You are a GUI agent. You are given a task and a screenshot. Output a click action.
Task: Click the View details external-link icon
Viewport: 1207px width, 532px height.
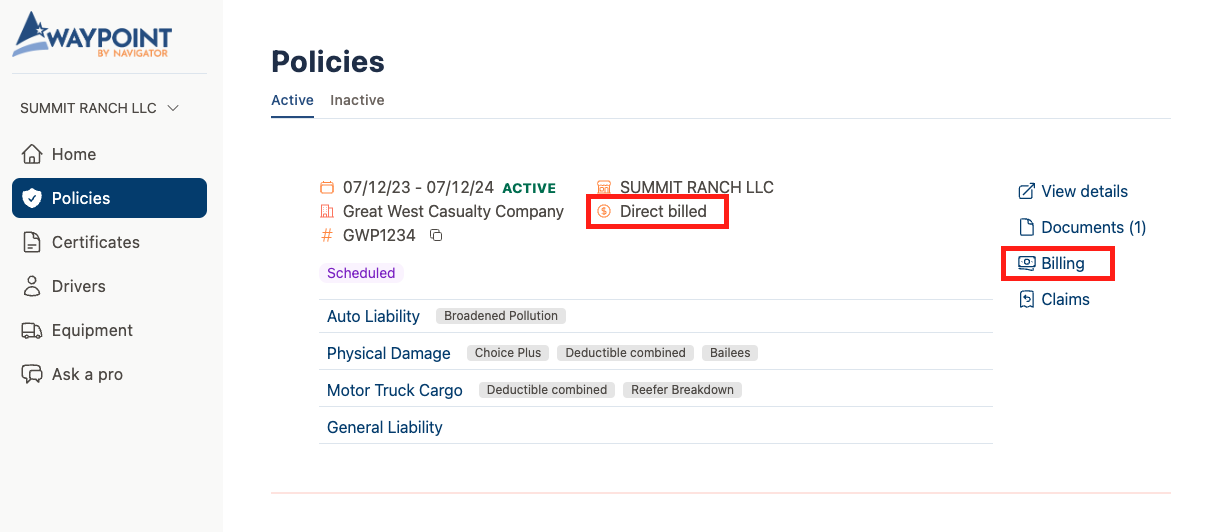click(x=1026, y=191)
